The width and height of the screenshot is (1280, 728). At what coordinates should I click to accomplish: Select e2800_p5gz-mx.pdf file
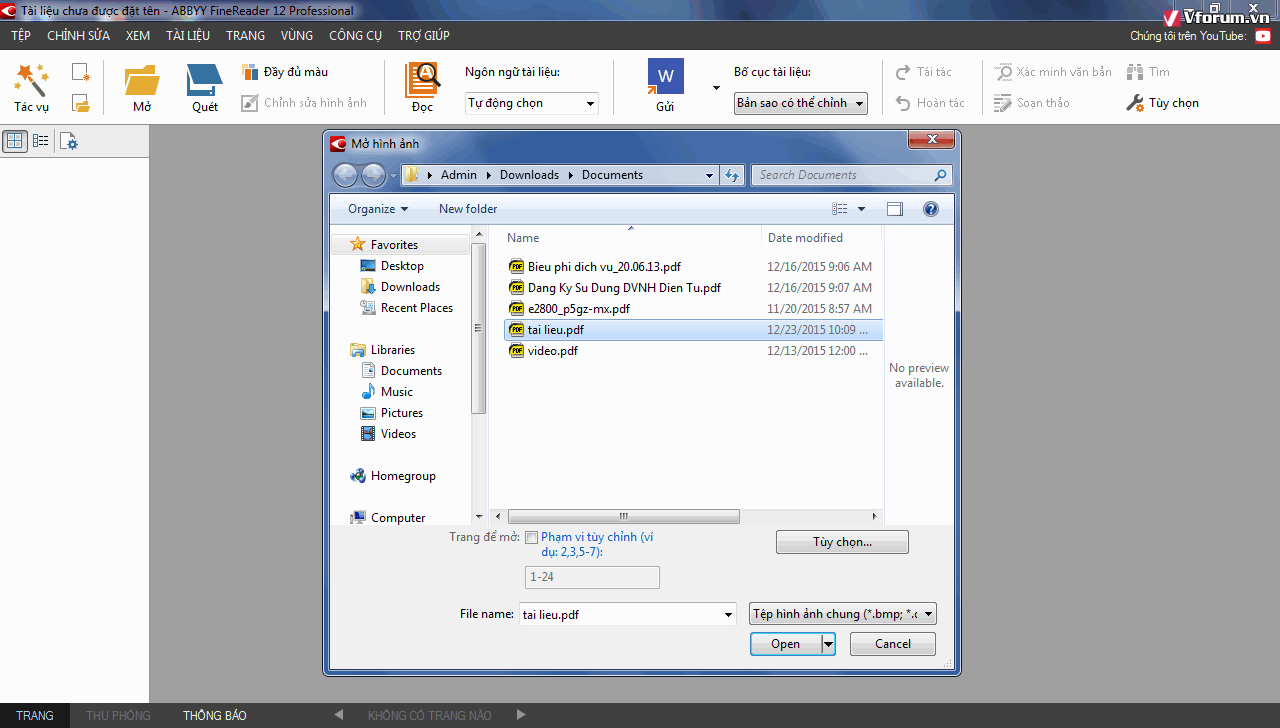578,309
